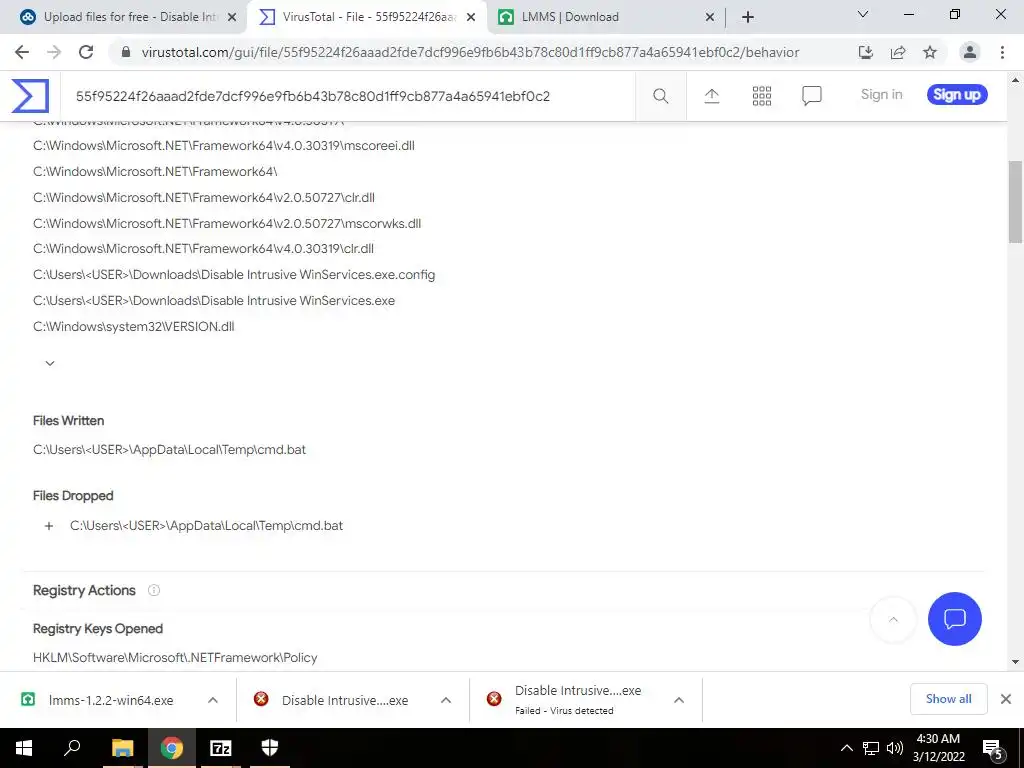The height and width of the screenshot is (768, 1024).
Task: Open 7-Zip from the taskbar
Action: point(221,748)
